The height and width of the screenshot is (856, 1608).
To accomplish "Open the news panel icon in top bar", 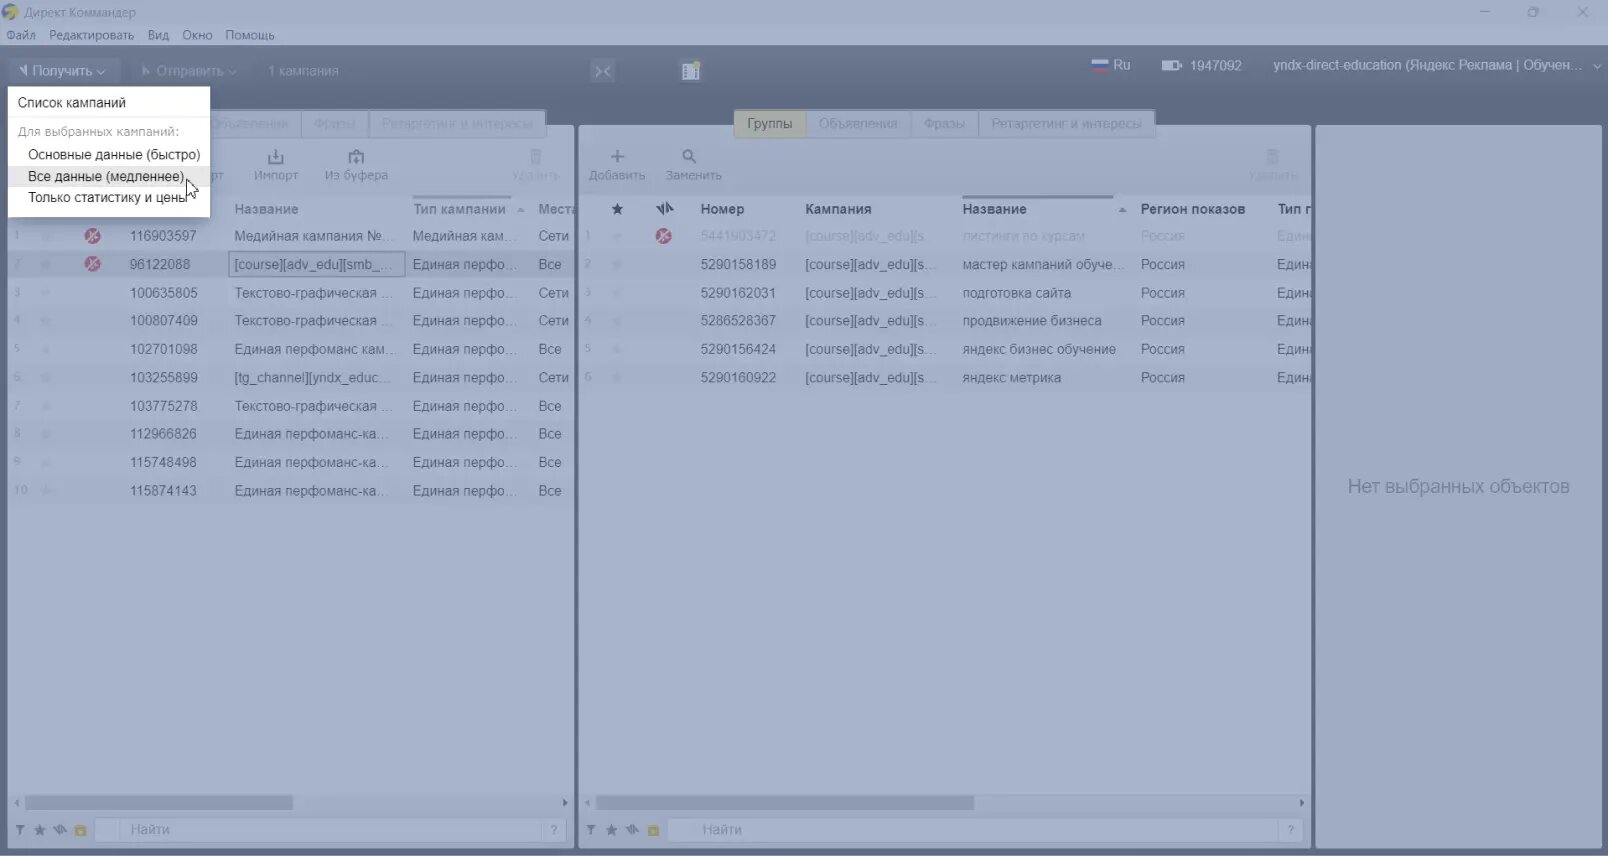I will pyautogui.click(x=691, y=71).
